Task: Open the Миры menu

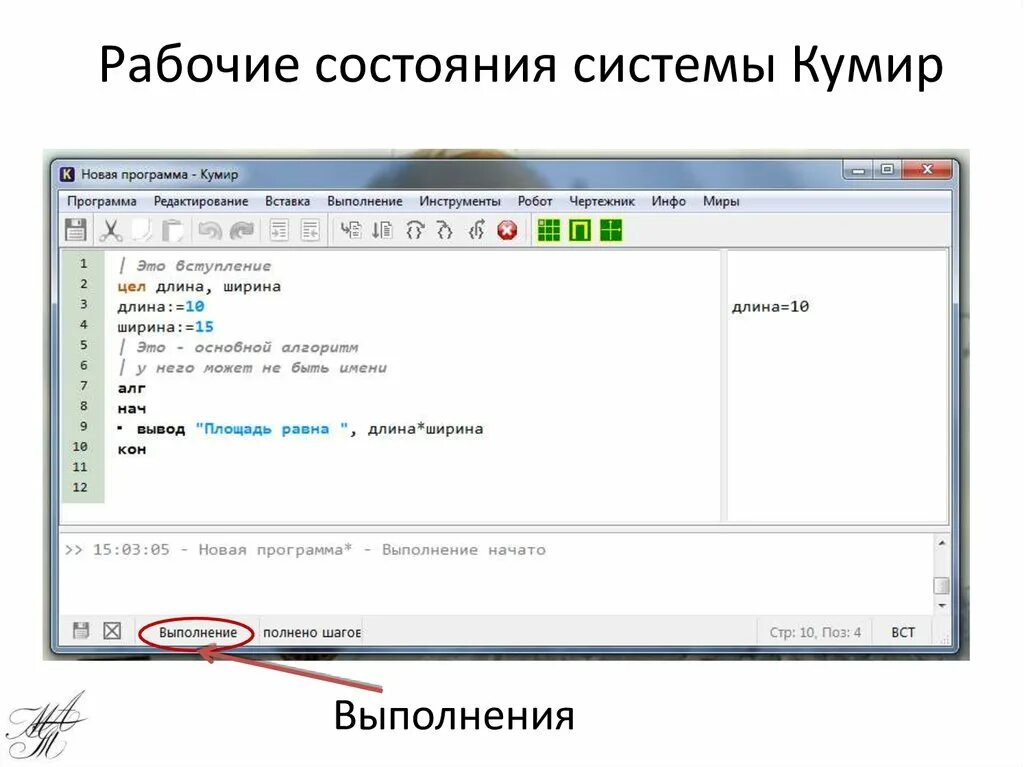Action: (721, 201)
